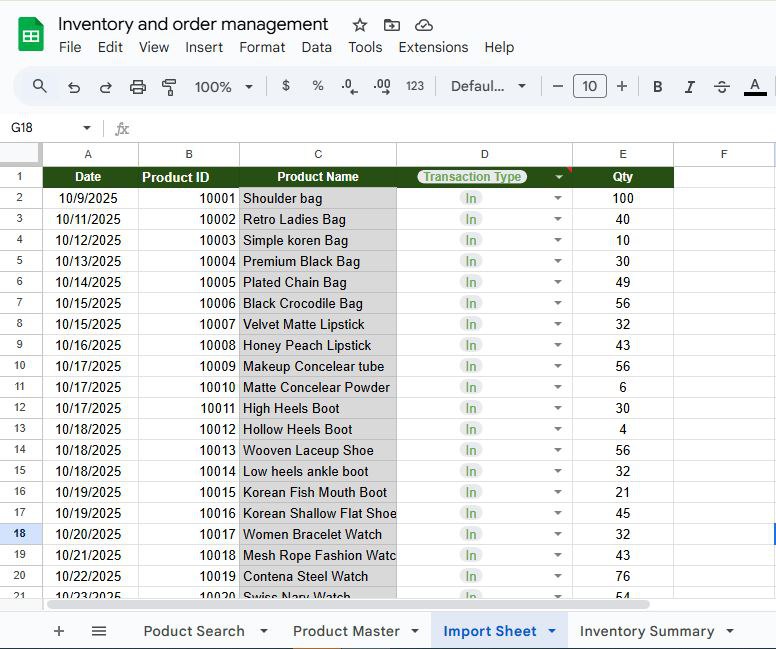Image resolution: width=776 pixels, height=649 pixels.
Task: Switch to Poduct Search sheet tab
Action: [194, 631]
